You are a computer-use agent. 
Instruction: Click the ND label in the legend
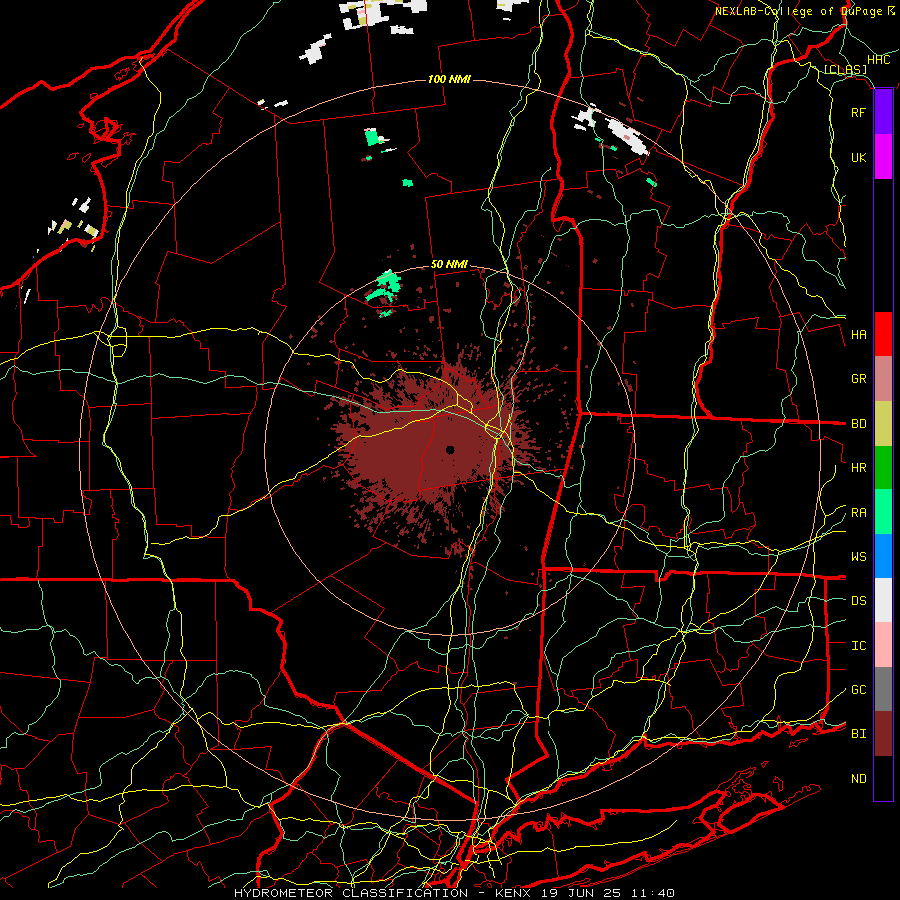(859, 779)
